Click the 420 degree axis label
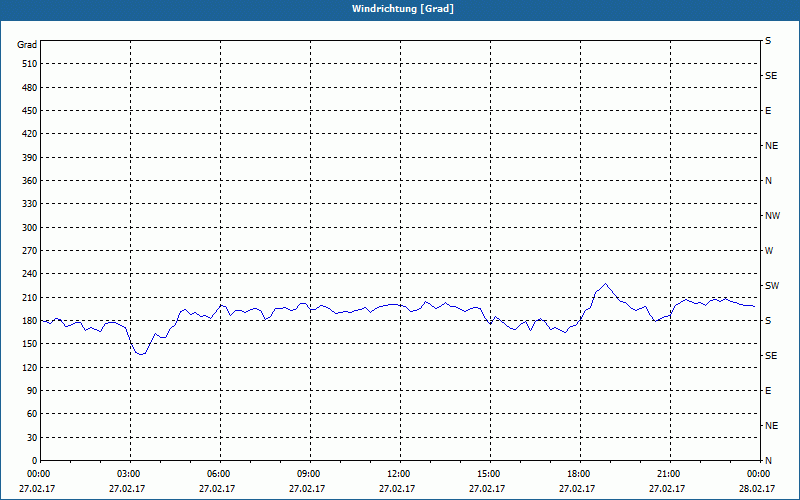800x500 pixels. (x=30, y=134)
